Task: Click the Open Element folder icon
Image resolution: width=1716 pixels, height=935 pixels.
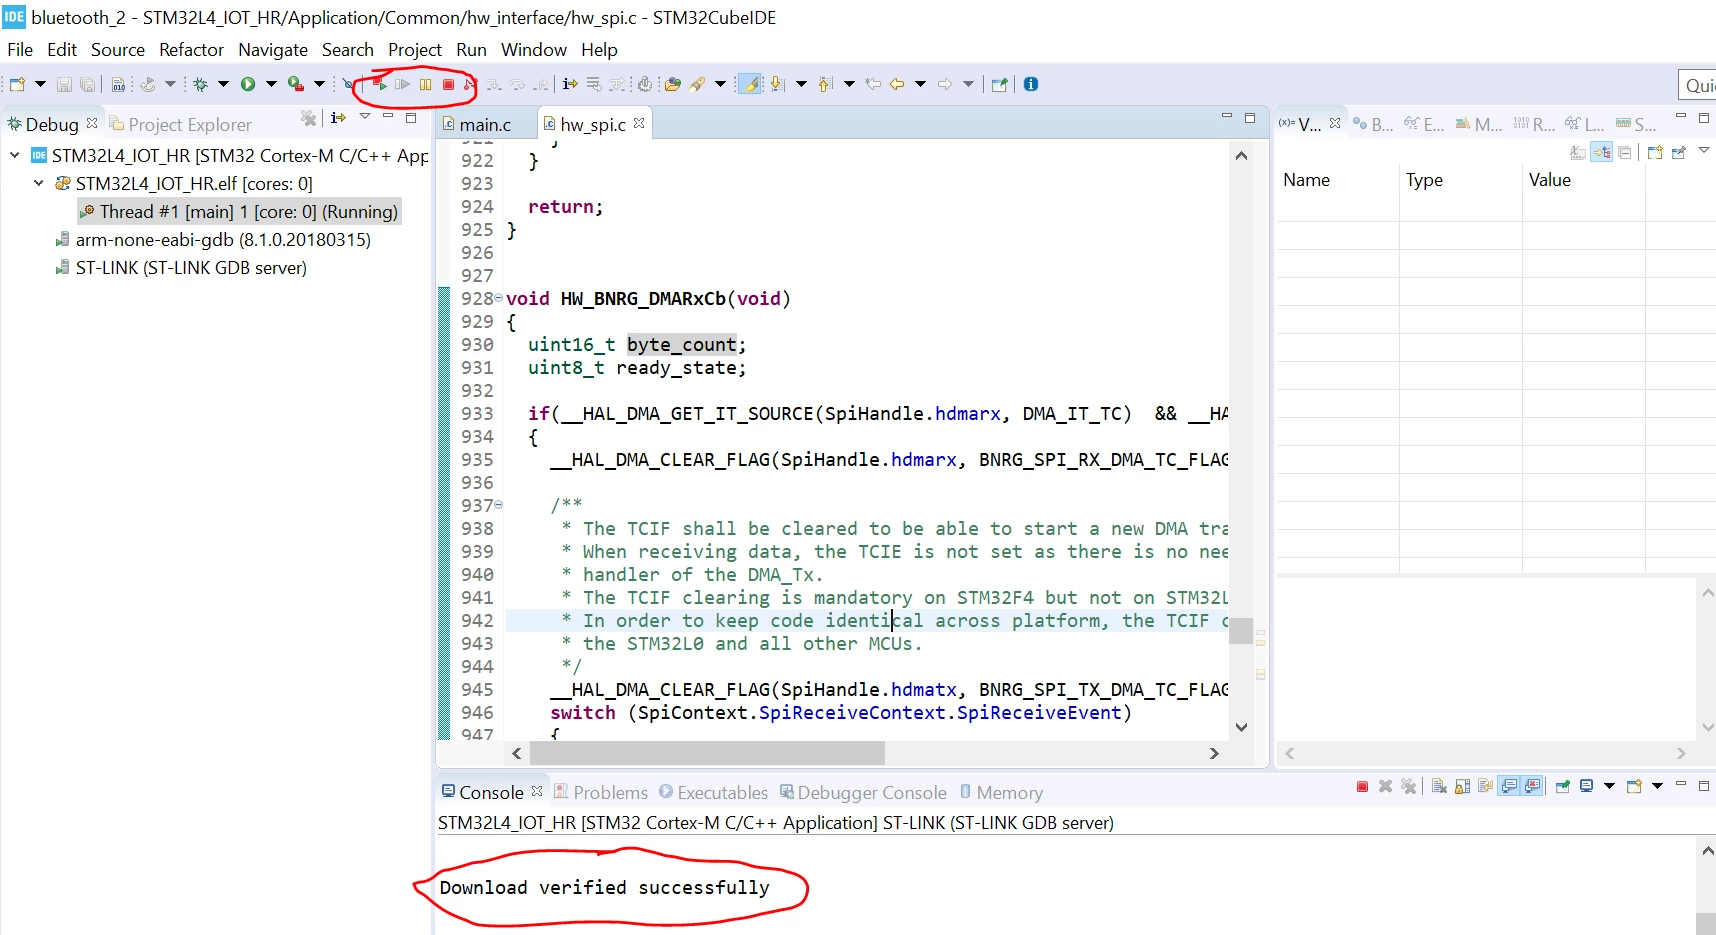Action: point(673,85)
